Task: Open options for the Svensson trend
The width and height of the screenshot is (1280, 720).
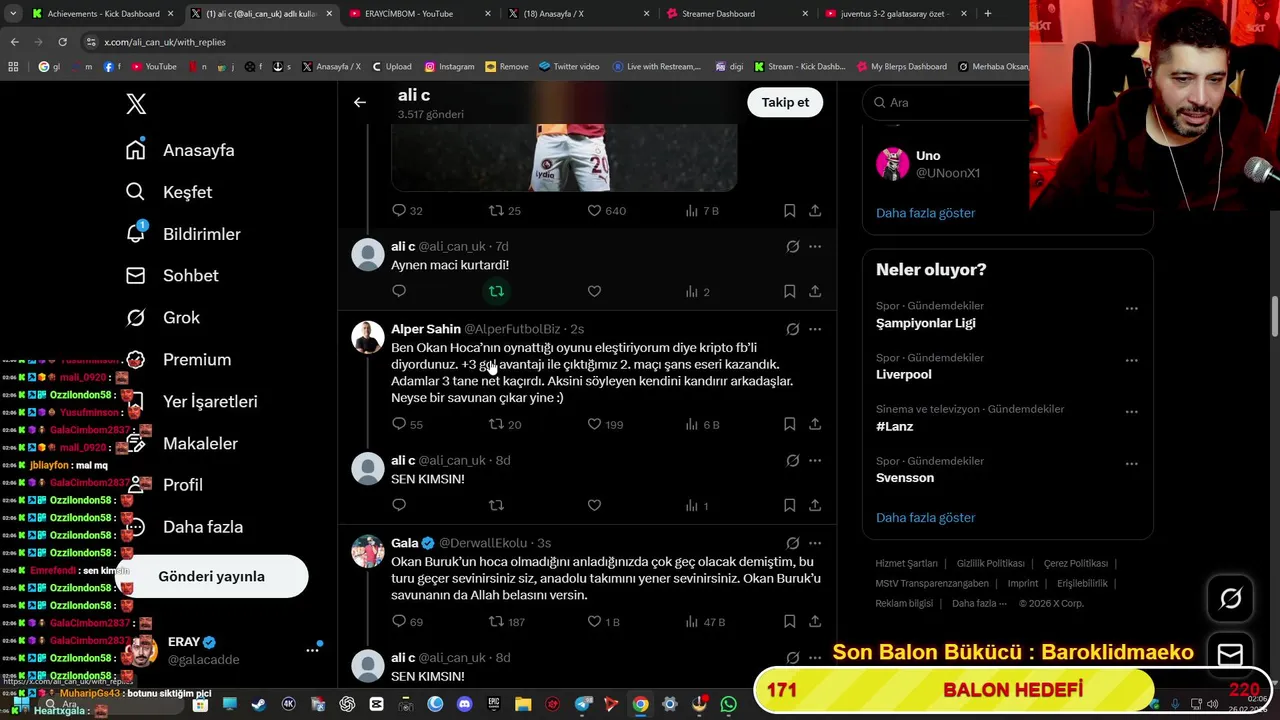Action: (1131, 464)
